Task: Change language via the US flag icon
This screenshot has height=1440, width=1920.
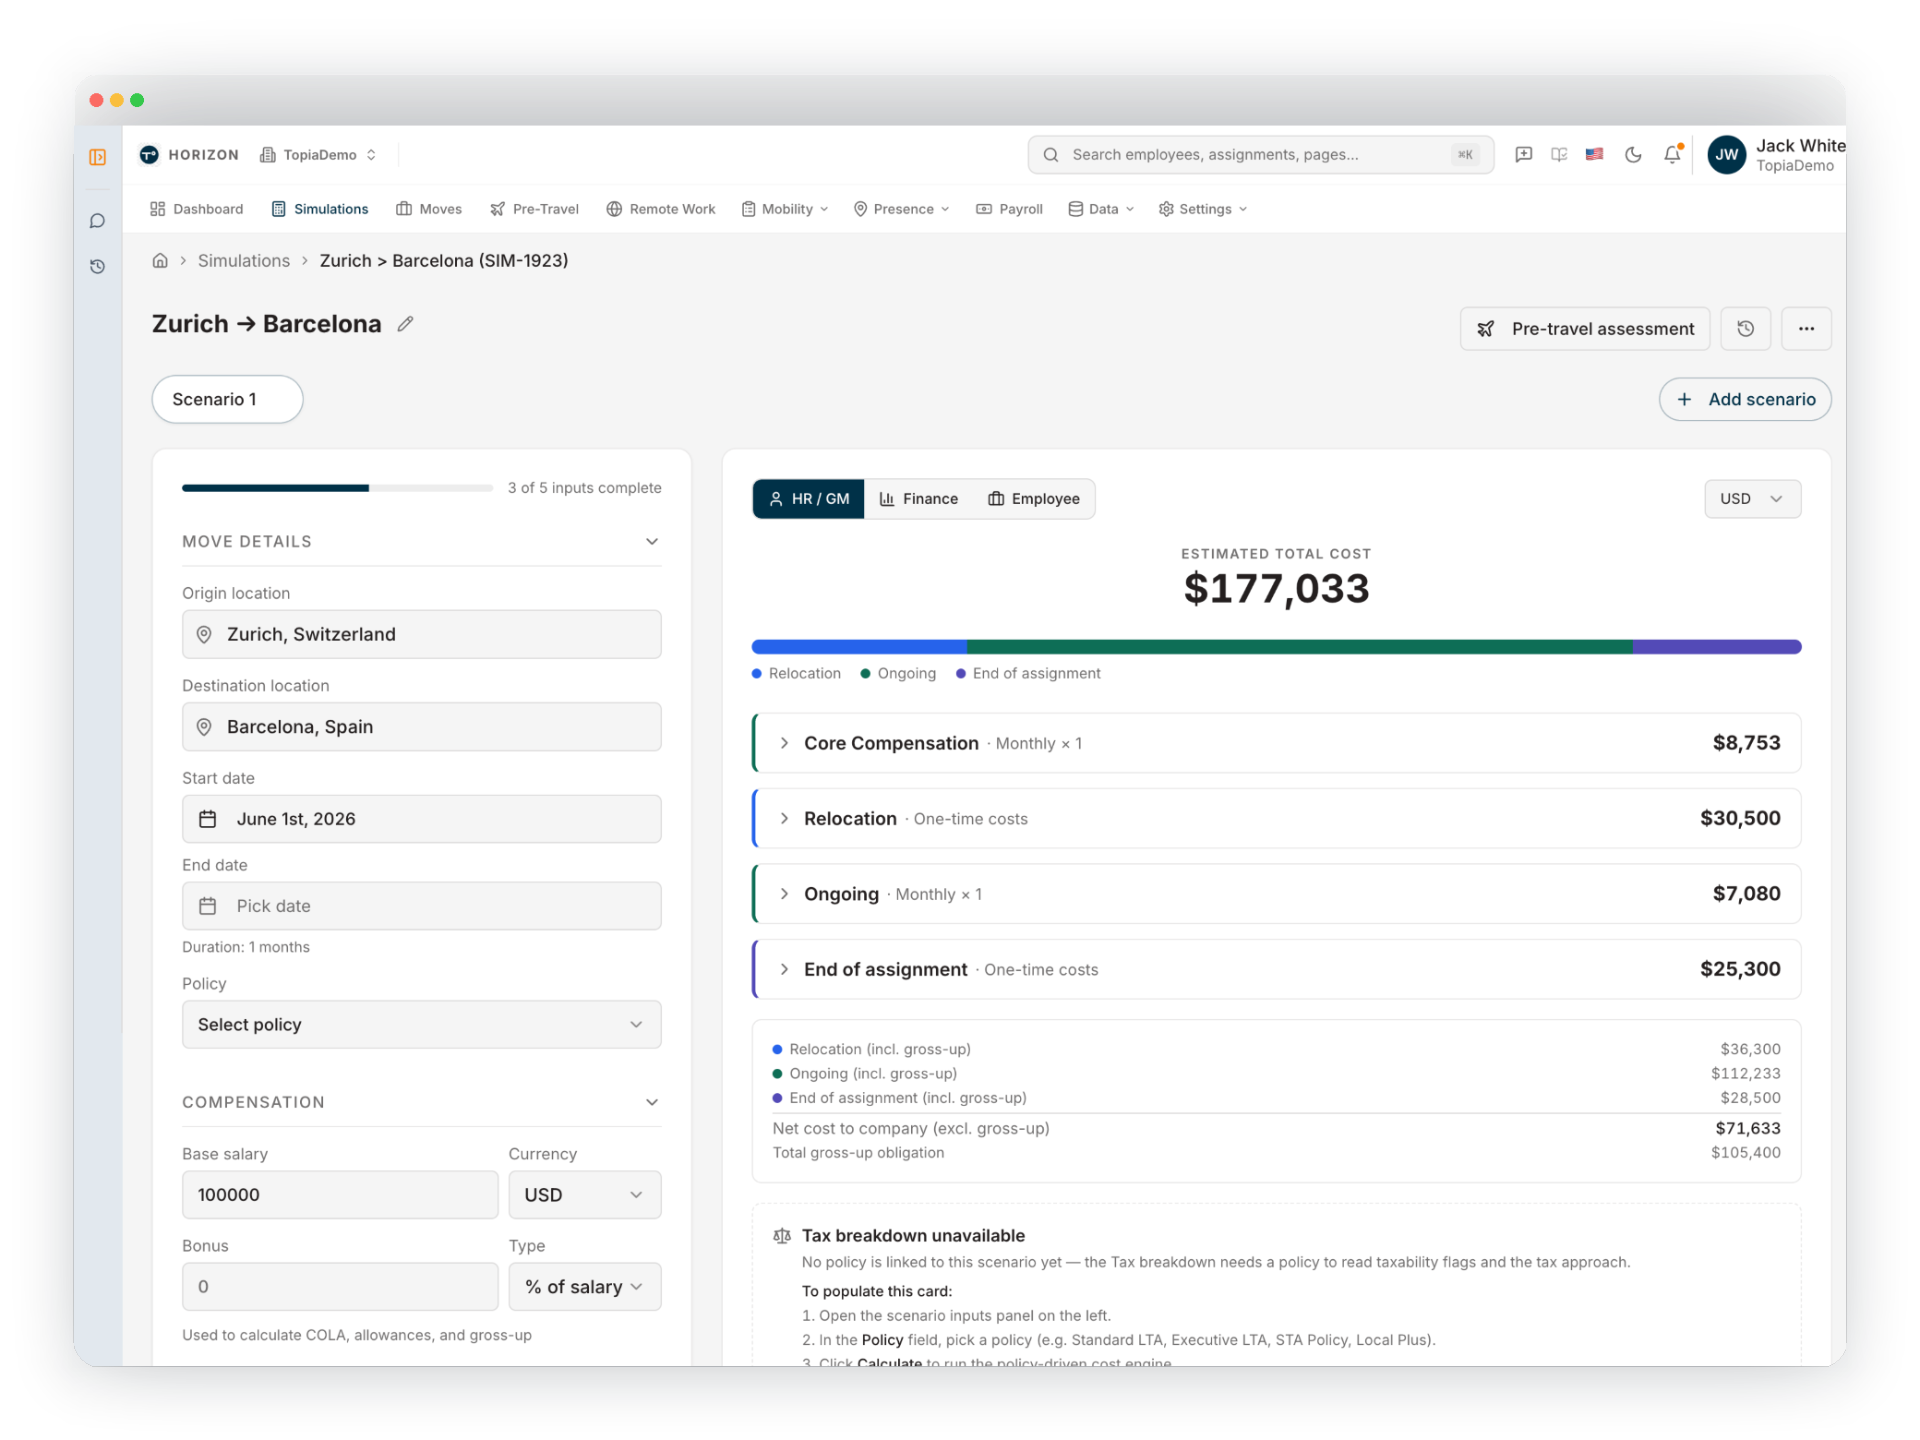Action: point(1595,155)
